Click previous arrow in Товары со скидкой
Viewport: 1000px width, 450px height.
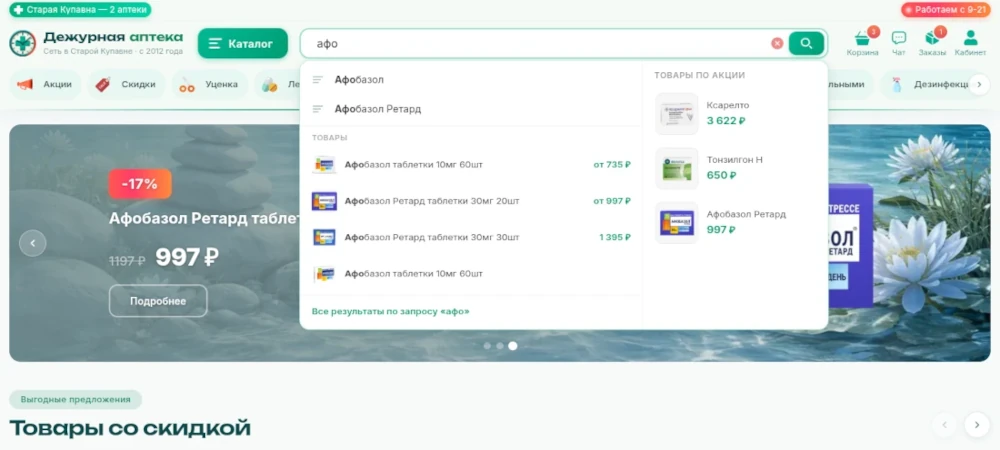(945, 425)
